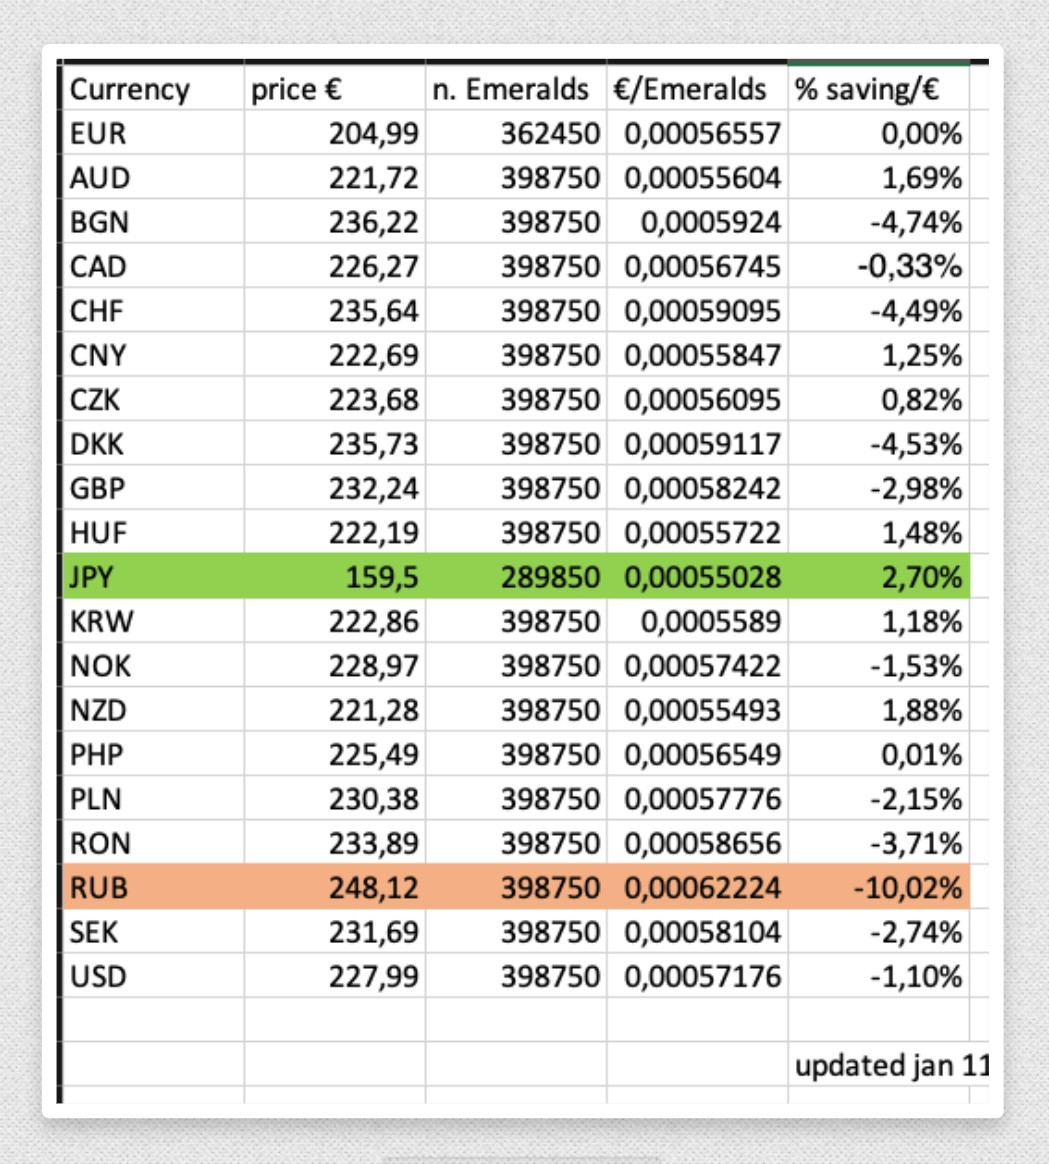The image size is (1049, 1164).
Task: Select the BGN price cell 236,22
Action: [x=335, y=221]
